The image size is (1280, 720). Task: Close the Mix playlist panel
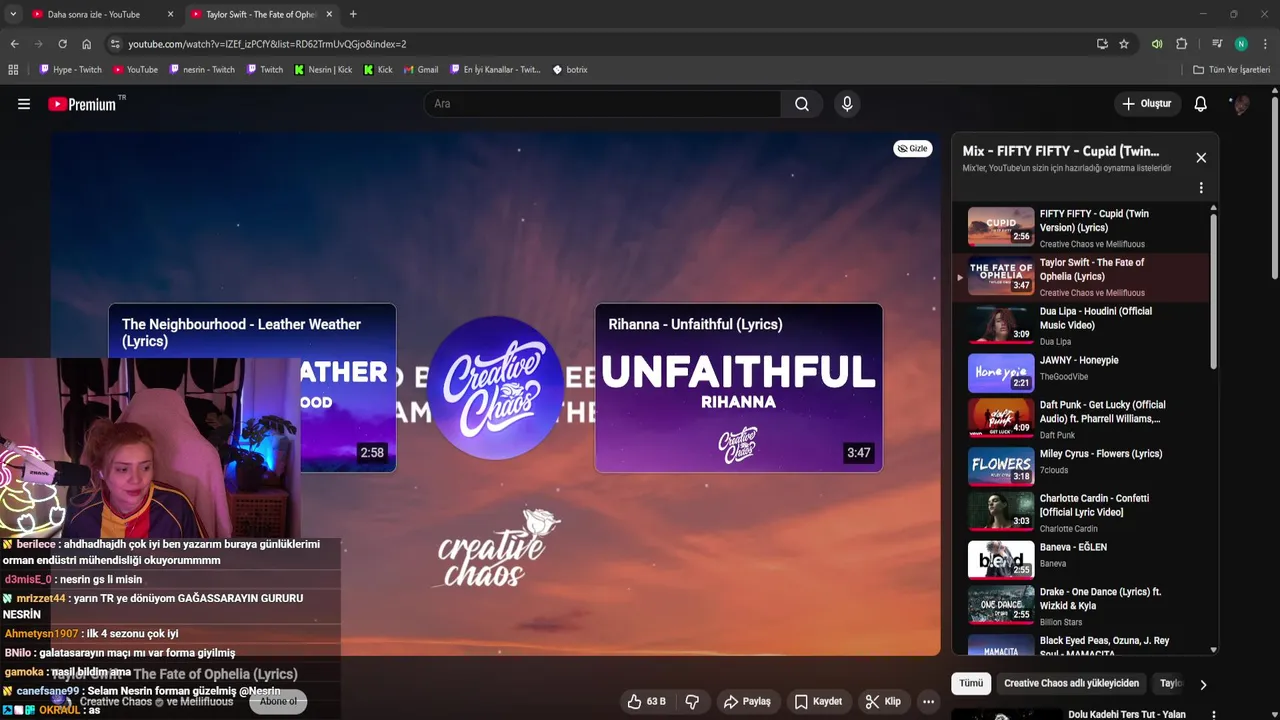click(x=1201, y=158)
